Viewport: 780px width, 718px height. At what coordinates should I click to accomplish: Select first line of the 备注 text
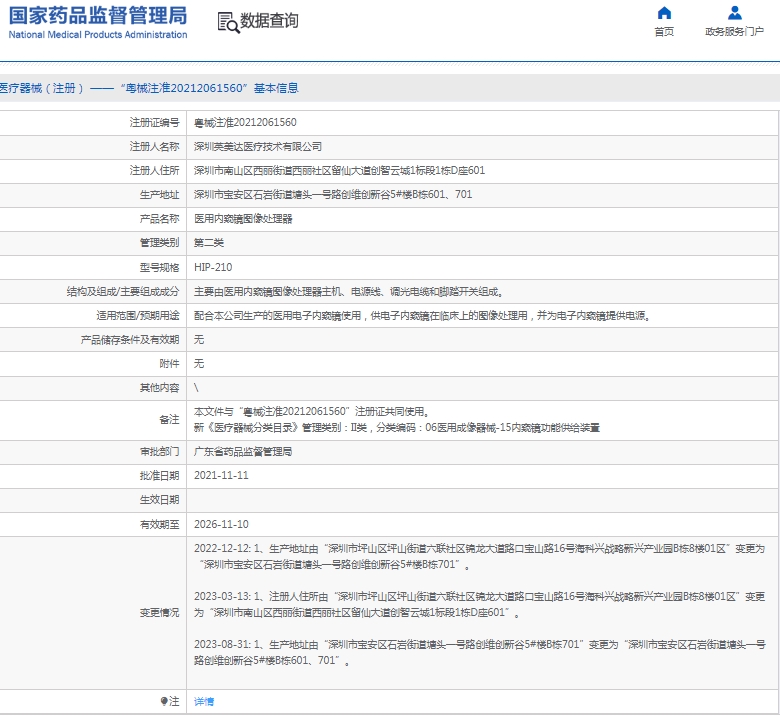[311, 411]
